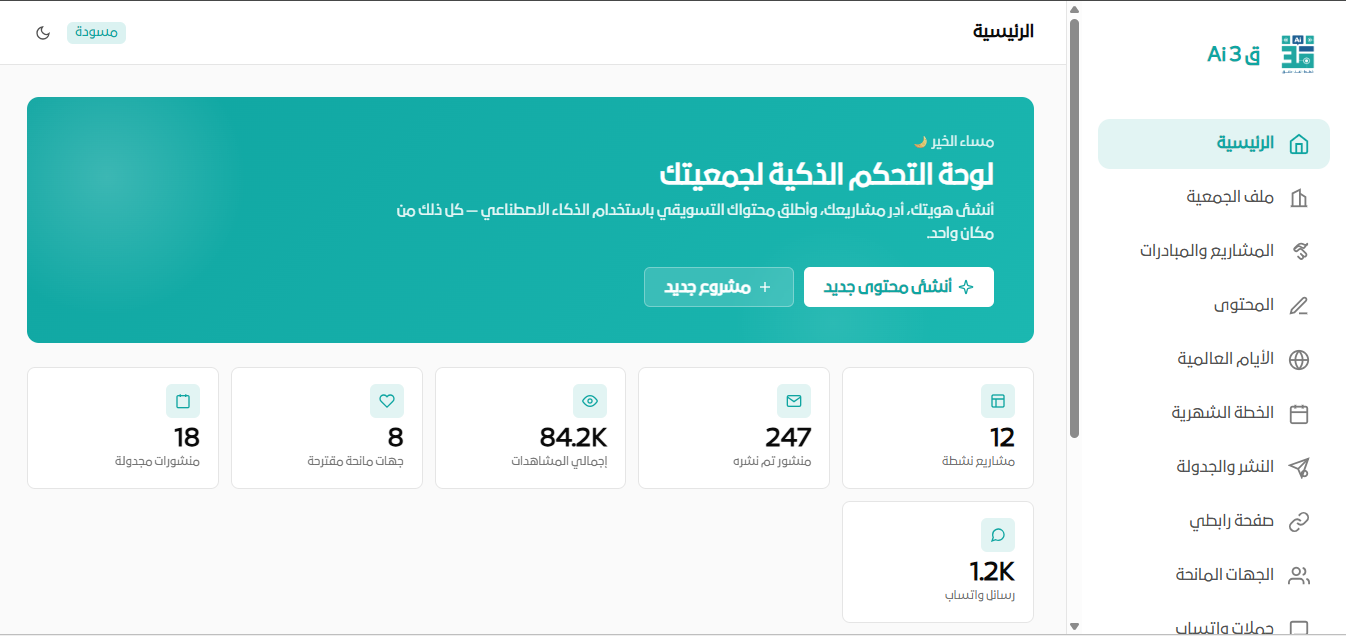Screen dimensions: 1346x636
Task: Click the paper plane icon beside النشر والجدولة
Action: pyautogui.click(x=1299, y=468)
